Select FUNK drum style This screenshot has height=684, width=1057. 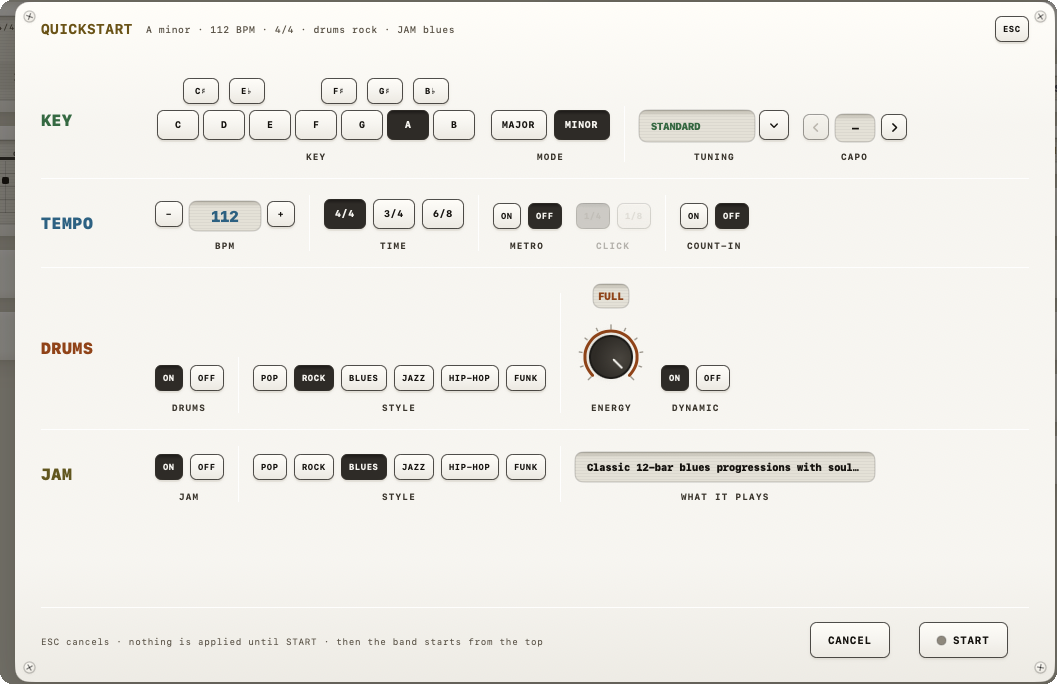tap(526, 378)
